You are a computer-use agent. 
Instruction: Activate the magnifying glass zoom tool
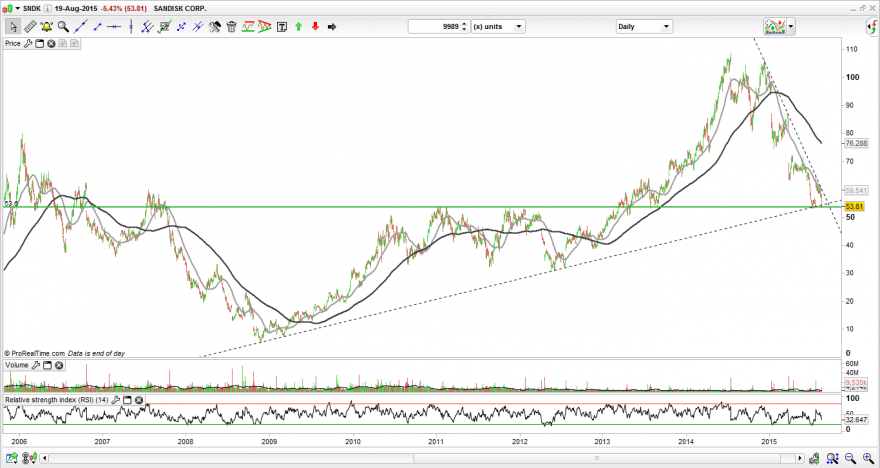(63, 26)
